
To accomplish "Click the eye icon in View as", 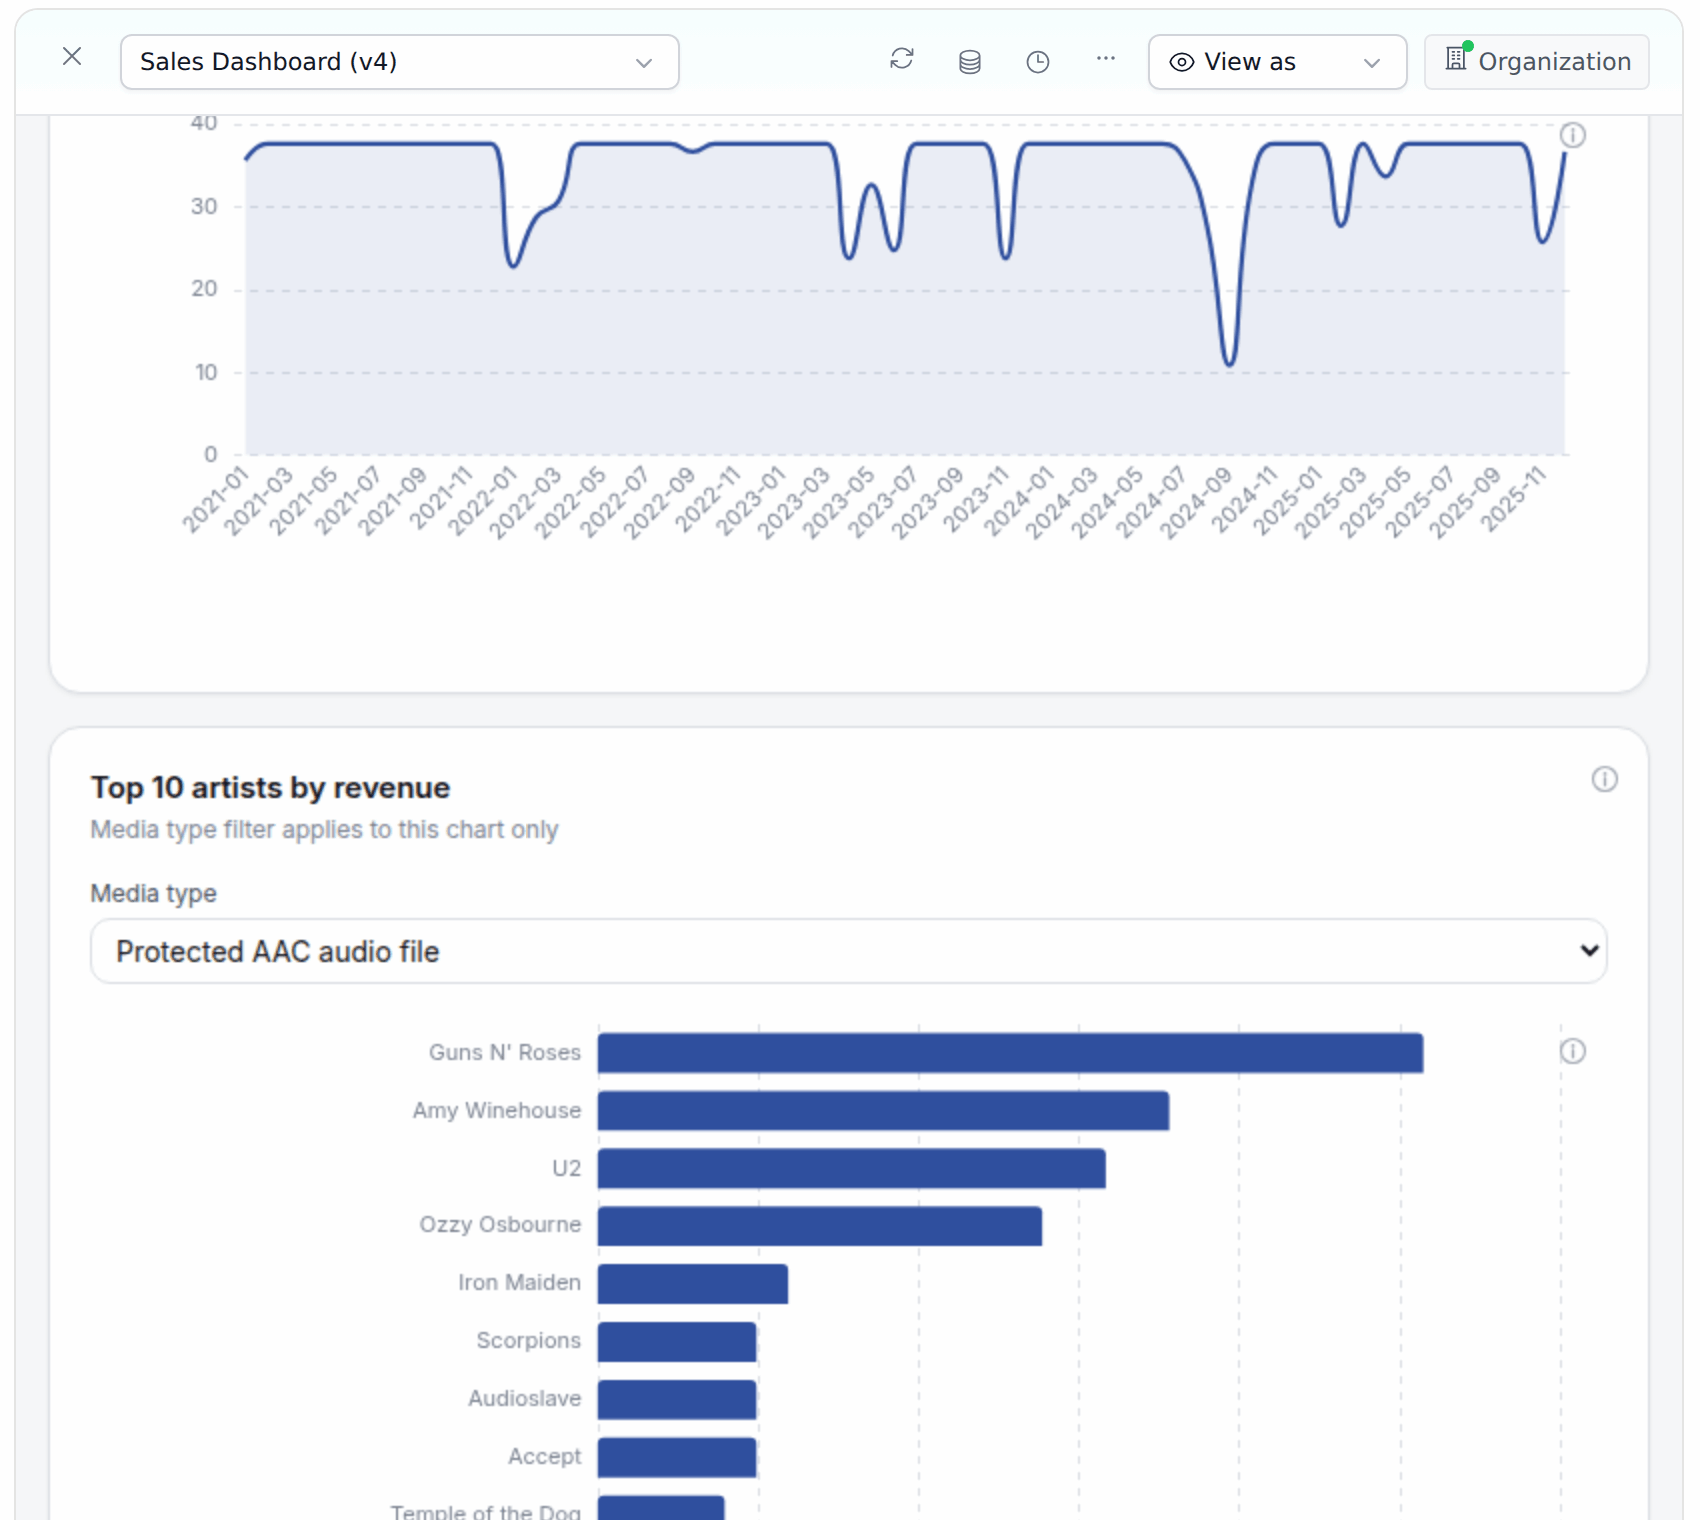I will [x=1182, y=62].
